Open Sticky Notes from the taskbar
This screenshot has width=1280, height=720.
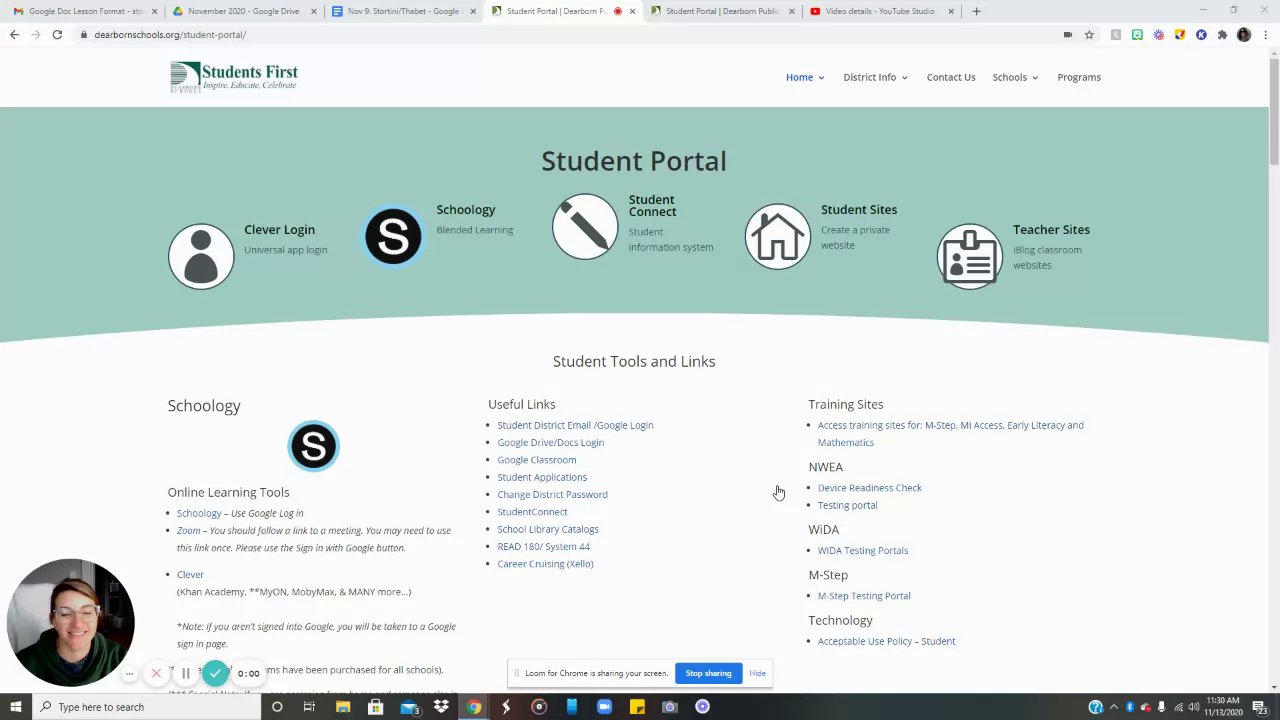click(x=637, y=707)
